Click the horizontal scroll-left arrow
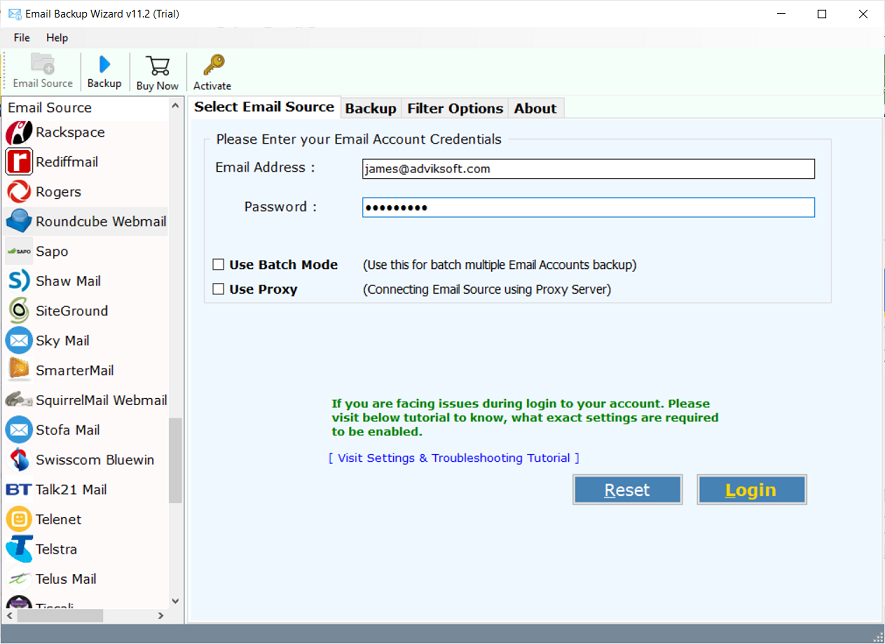Image resolution: width=885 pixels, height=644 pixels. pos(10,616)
